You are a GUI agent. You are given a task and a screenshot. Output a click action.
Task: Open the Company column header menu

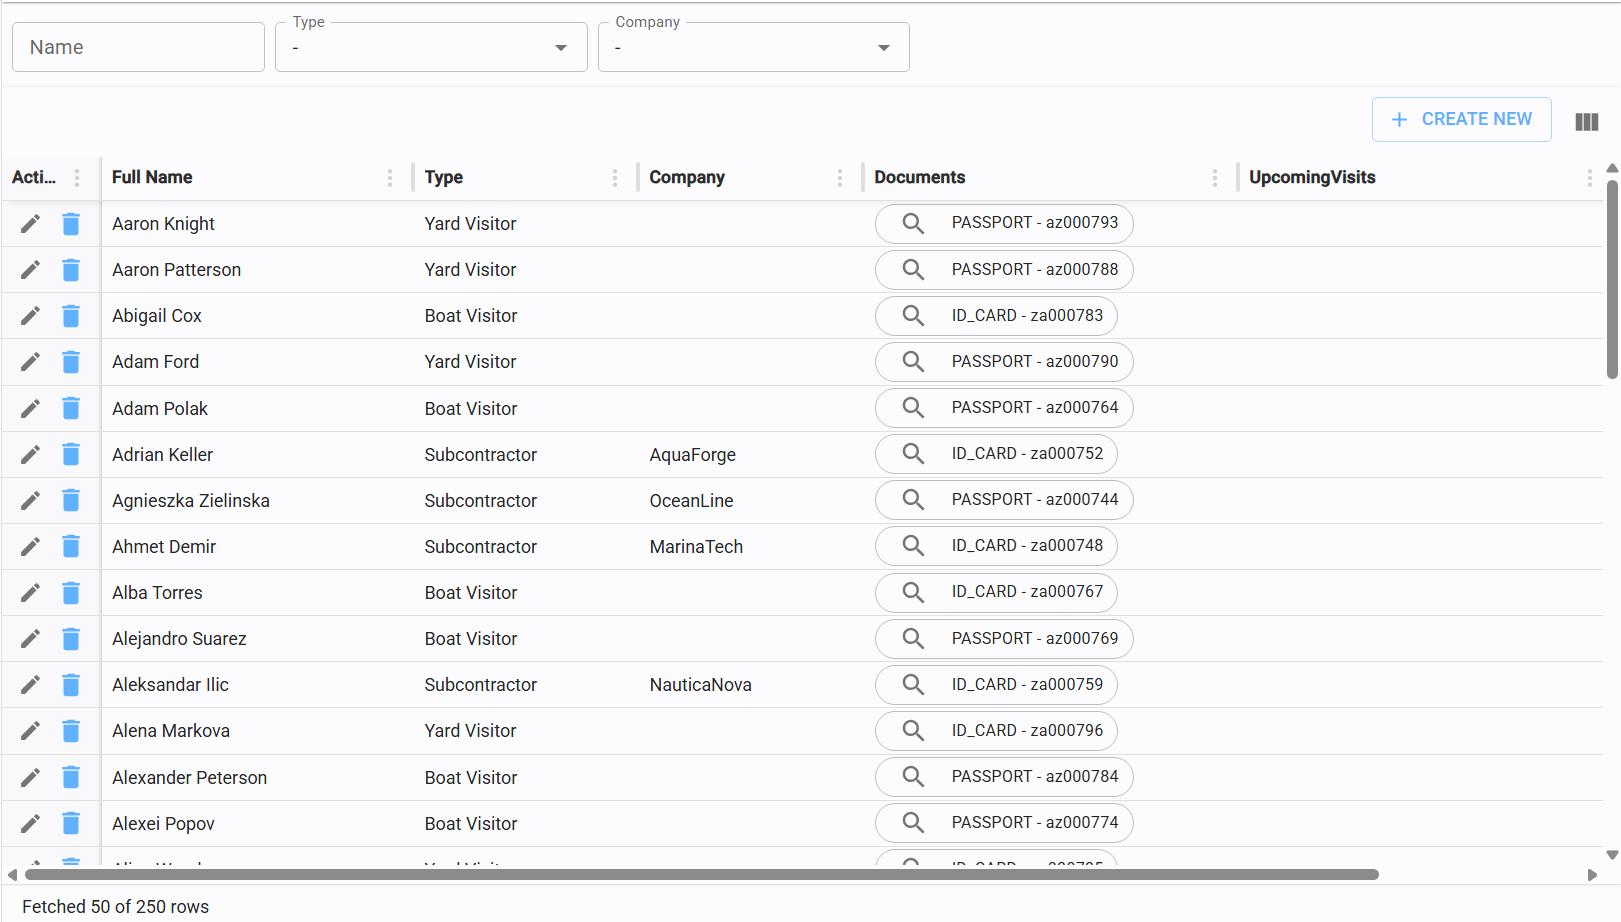coord(839,178)
